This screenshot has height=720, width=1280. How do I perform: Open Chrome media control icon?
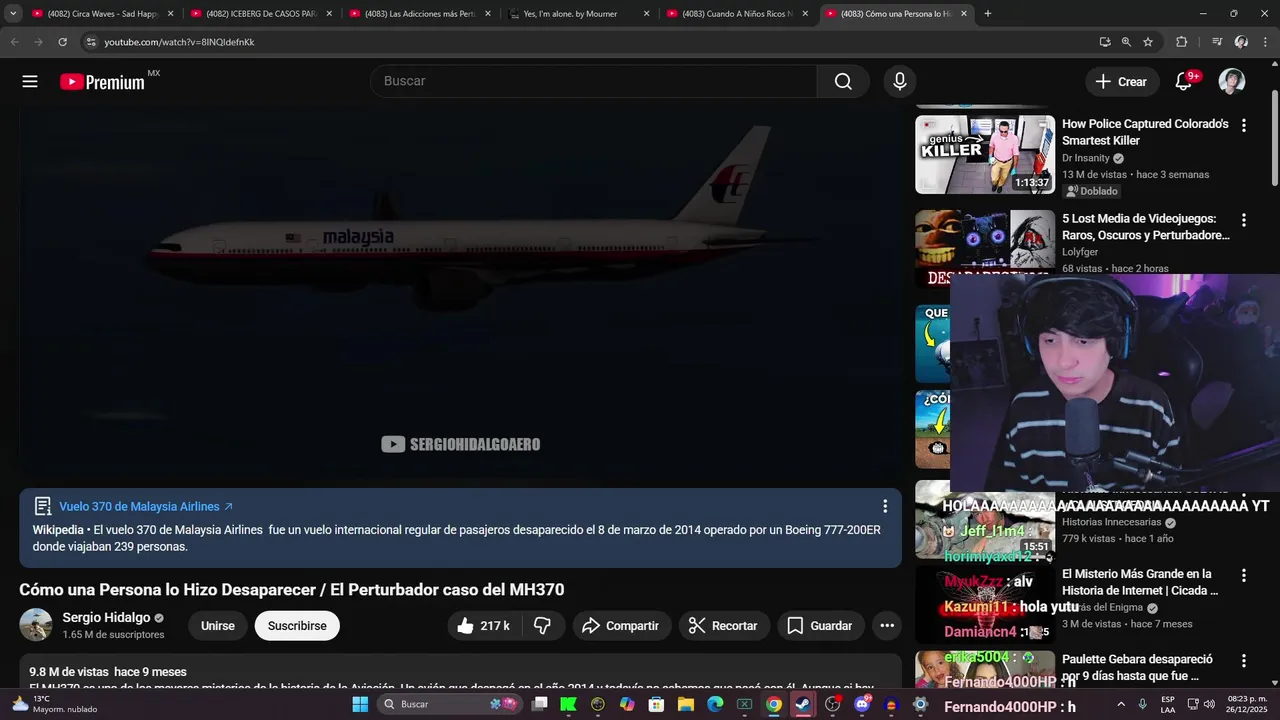point(1217,42)
